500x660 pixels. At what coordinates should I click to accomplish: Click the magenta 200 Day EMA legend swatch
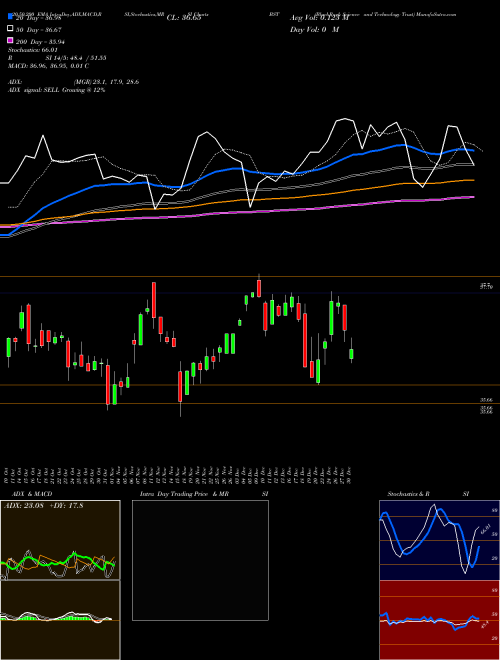pos(10,40)
